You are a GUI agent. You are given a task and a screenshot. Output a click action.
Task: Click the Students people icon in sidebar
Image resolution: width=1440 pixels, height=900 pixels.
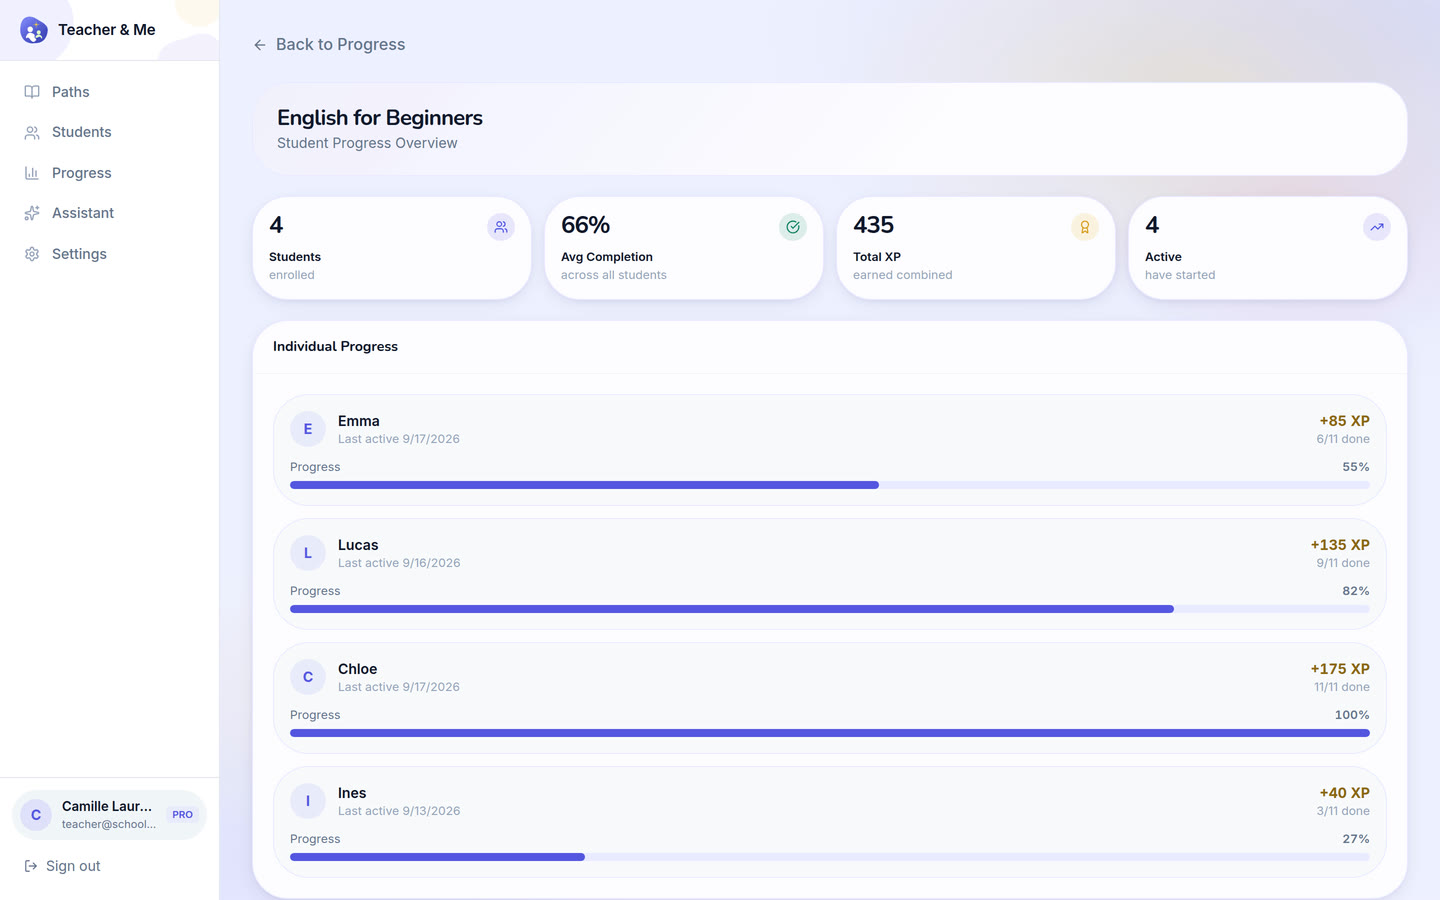32,132
